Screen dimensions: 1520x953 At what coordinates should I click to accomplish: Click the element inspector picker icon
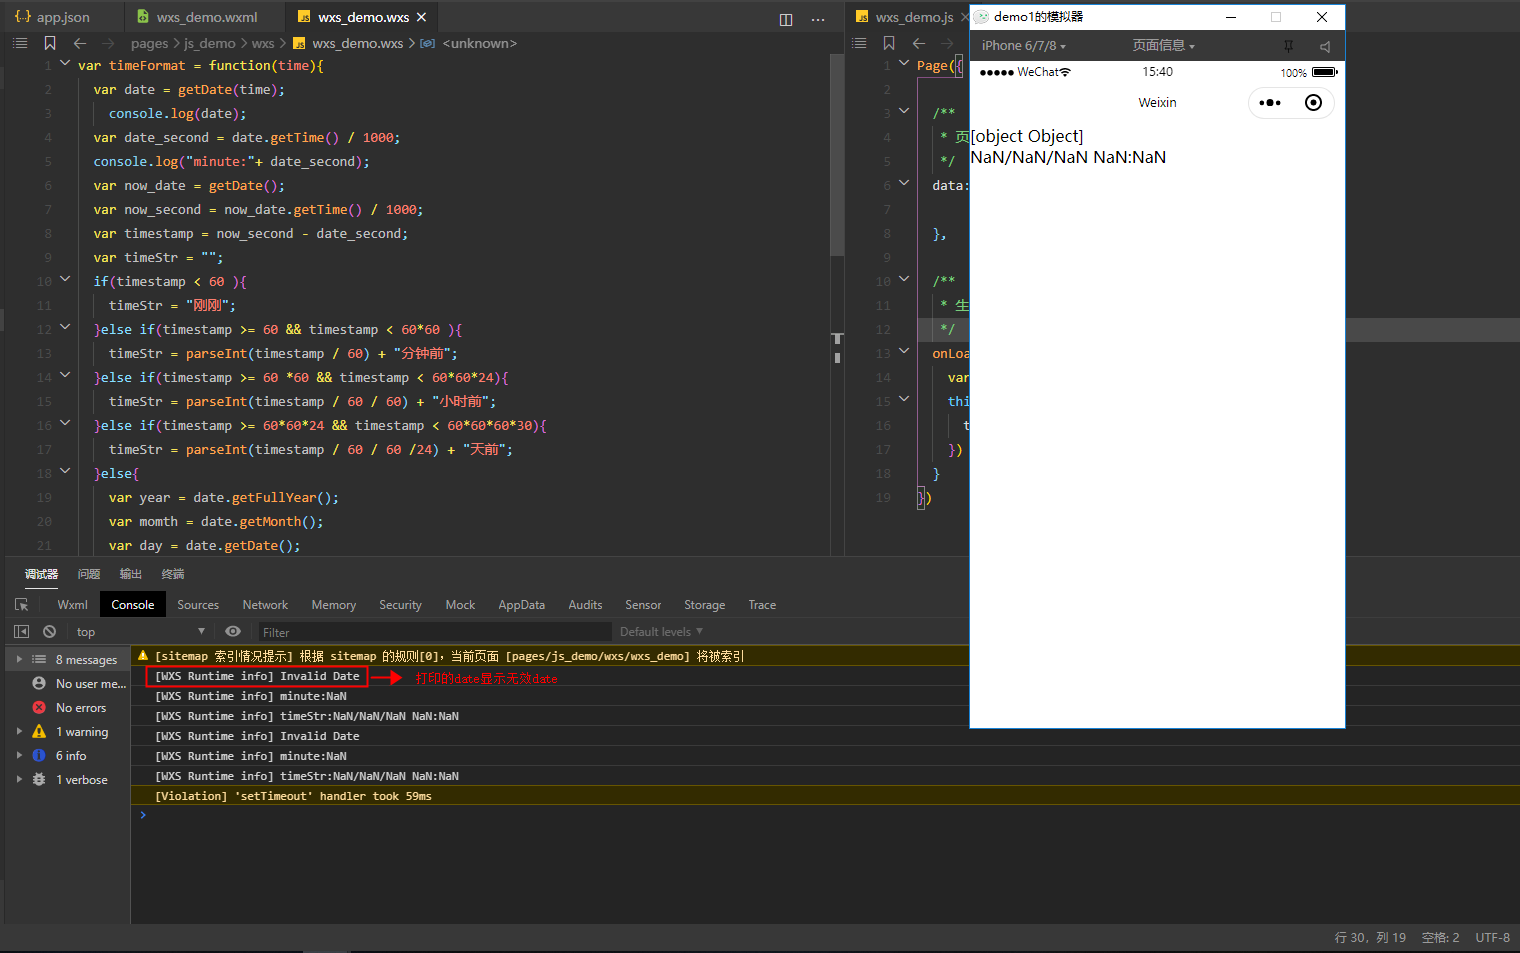[22, 605]
